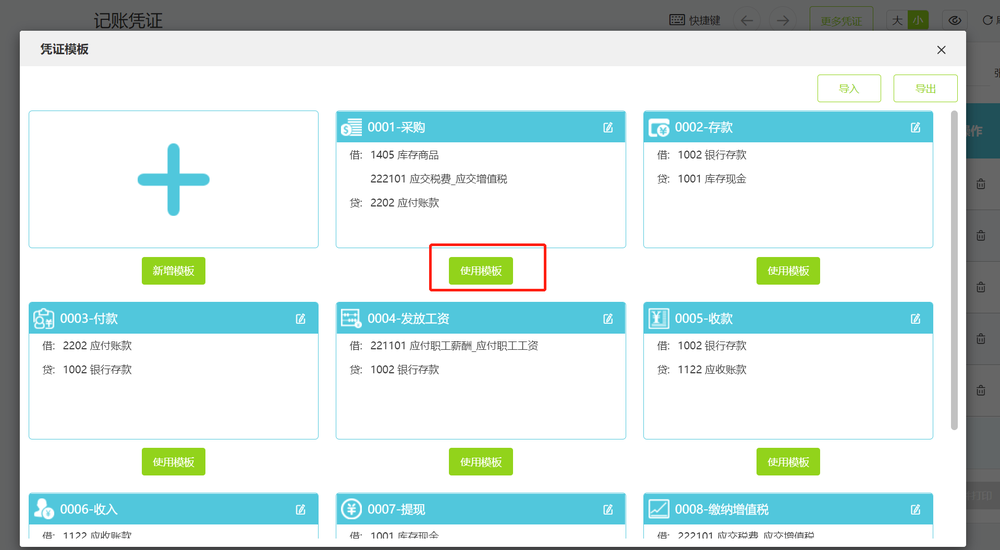Apply the 0002-存款 template

click(788, 271)
